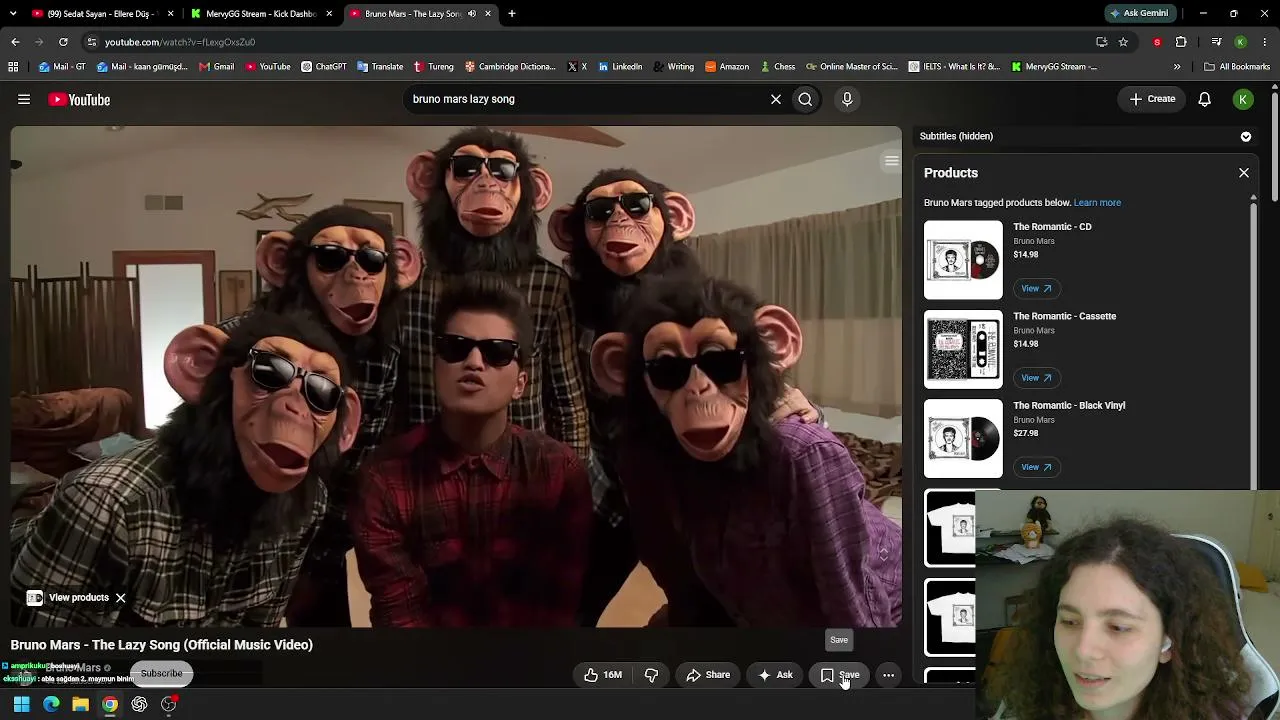
Task: Share the Lazy Song video
Action: pos(708,675)
